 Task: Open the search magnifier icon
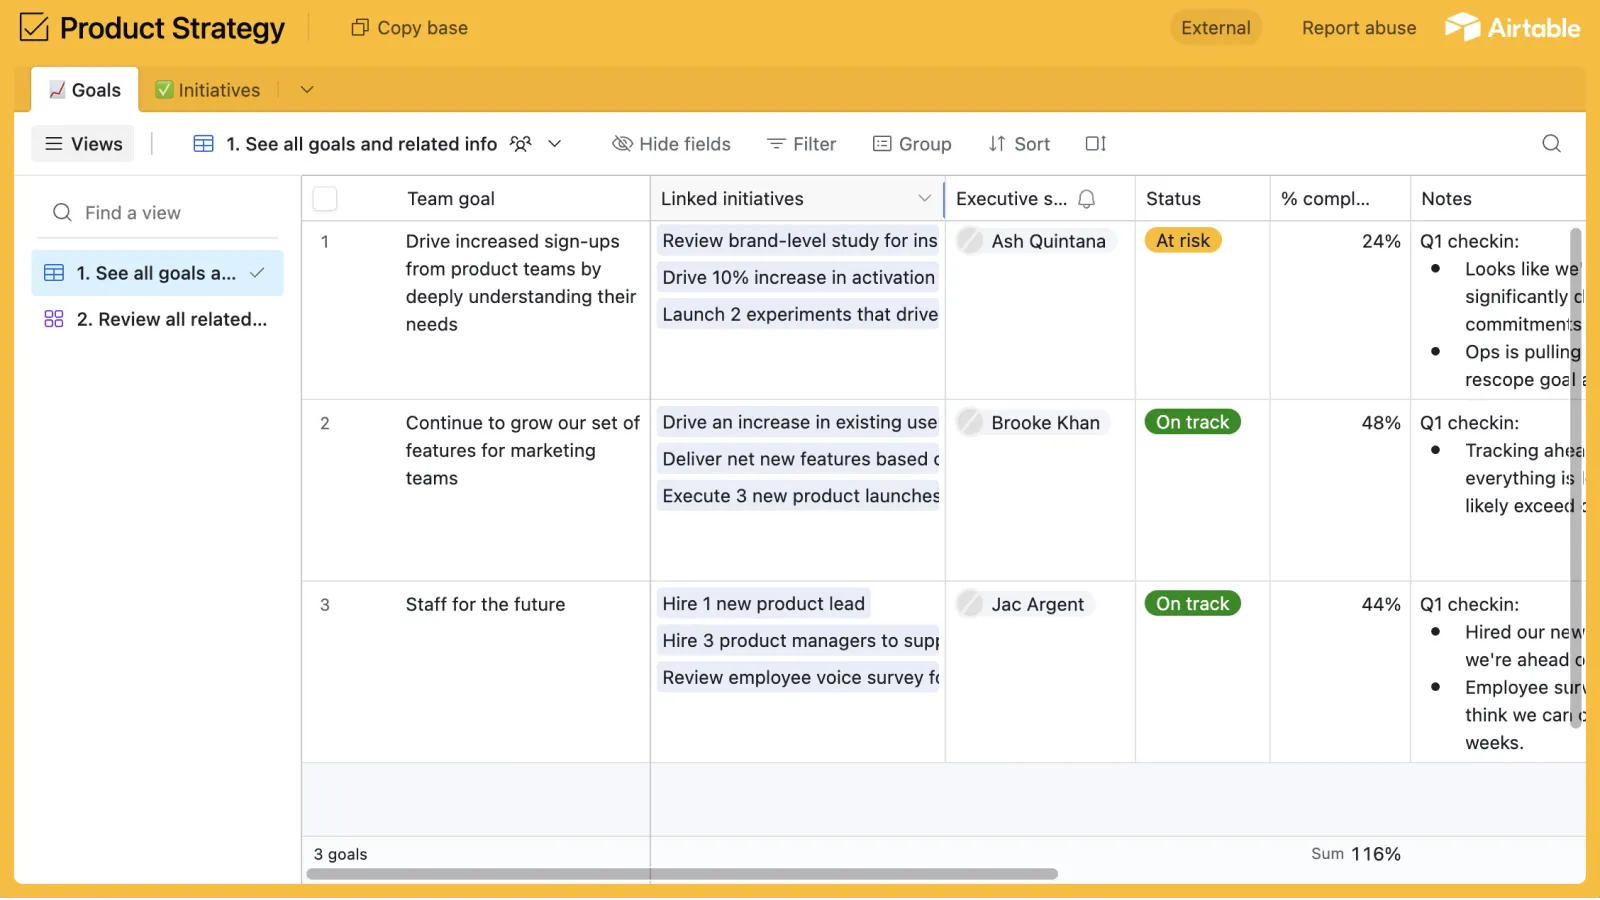[x=1551, y=144]
